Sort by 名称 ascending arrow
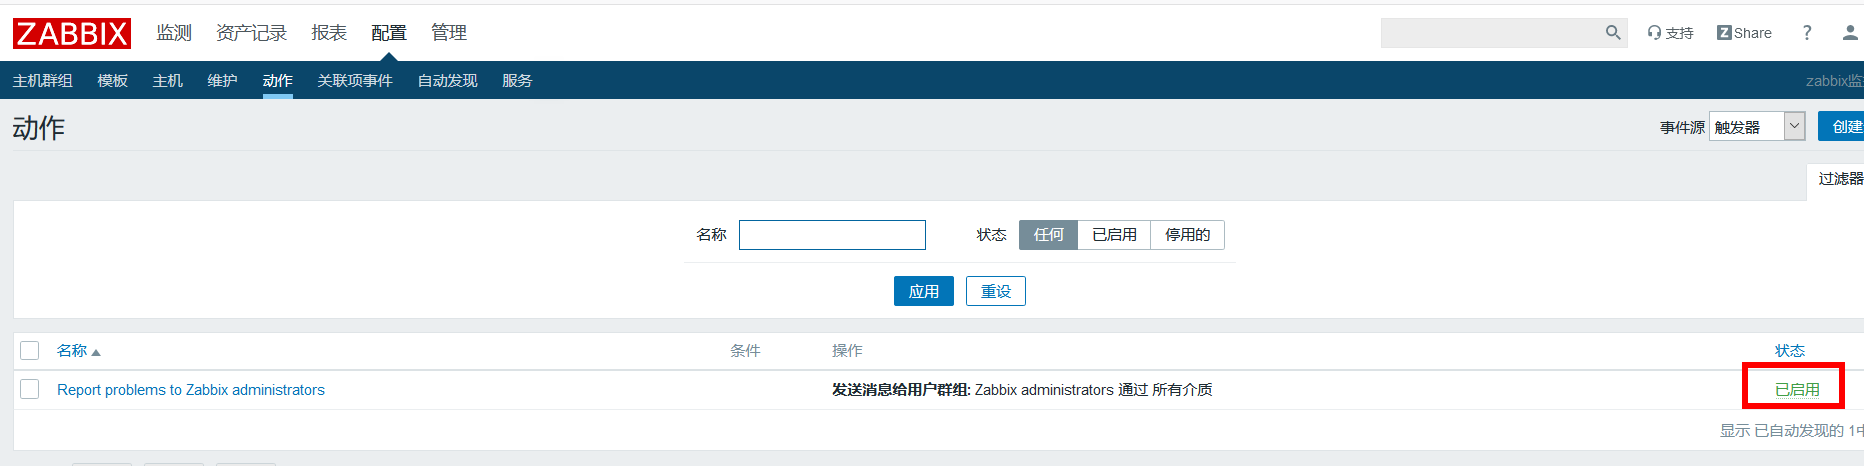 pyautogui.click(x=96, y=352)
